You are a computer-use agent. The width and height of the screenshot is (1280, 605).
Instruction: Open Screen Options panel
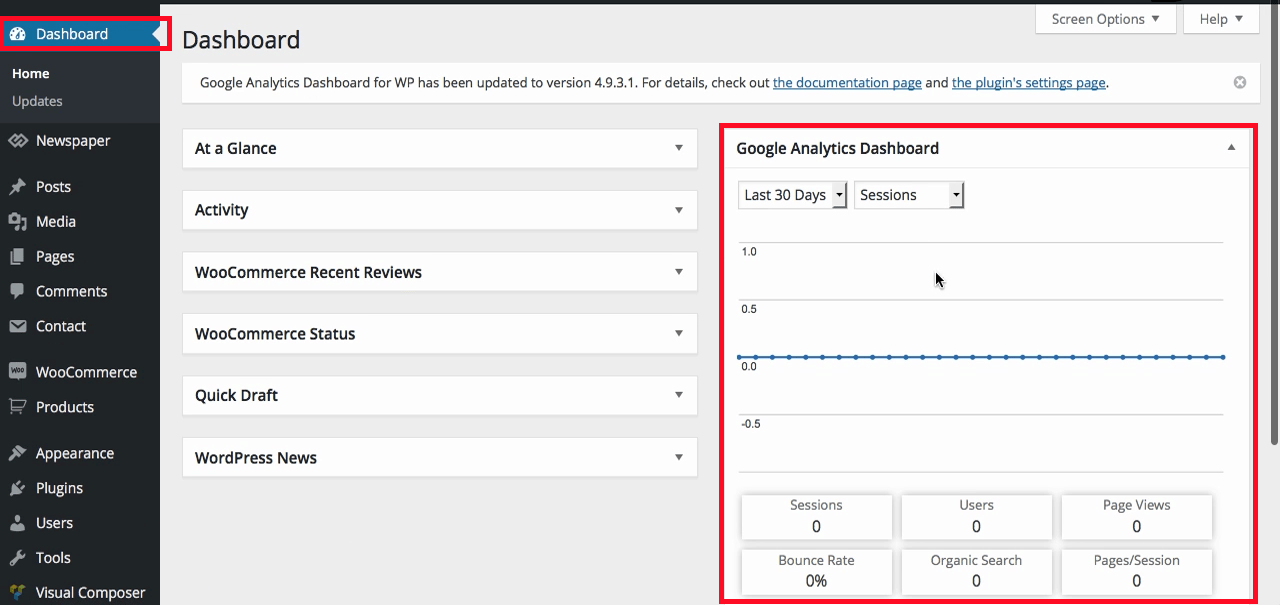(x=1105, y=19)
